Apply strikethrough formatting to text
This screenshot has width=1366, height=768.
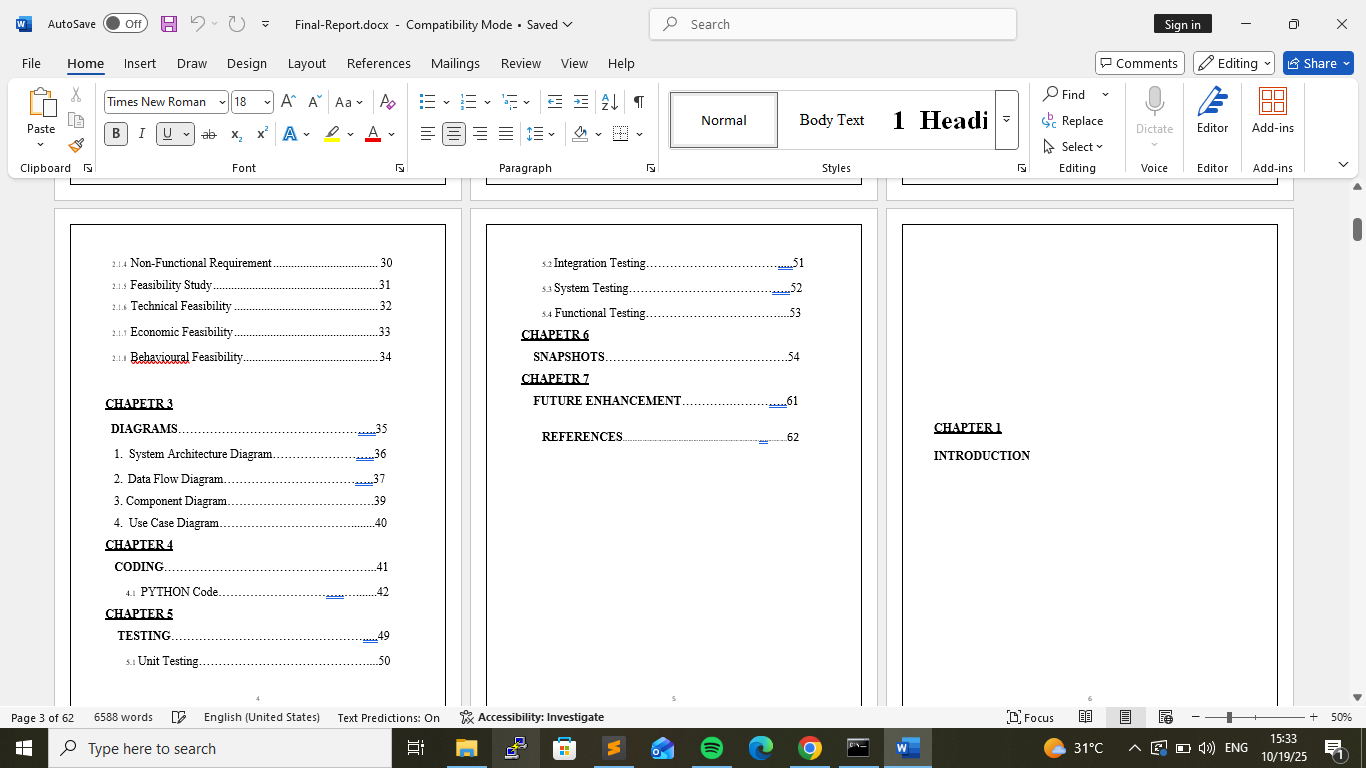pos(208,134)
